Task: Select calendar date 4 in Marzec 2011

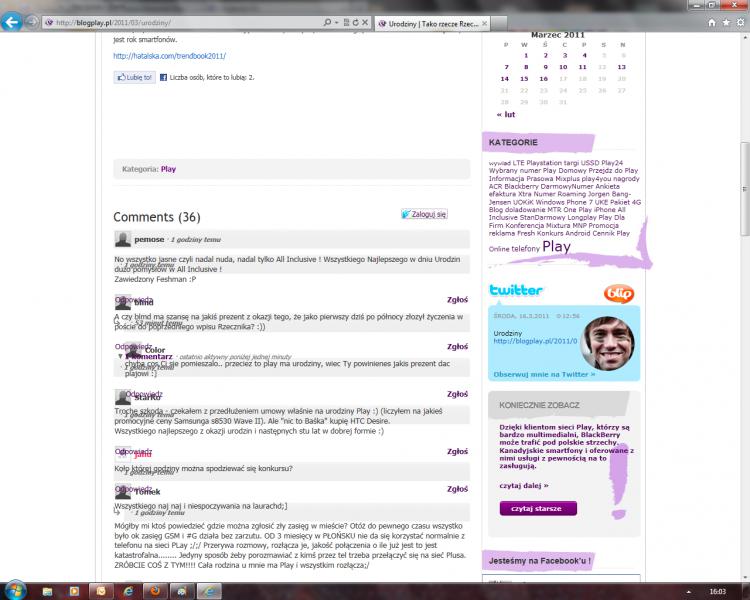Action: 584,56
